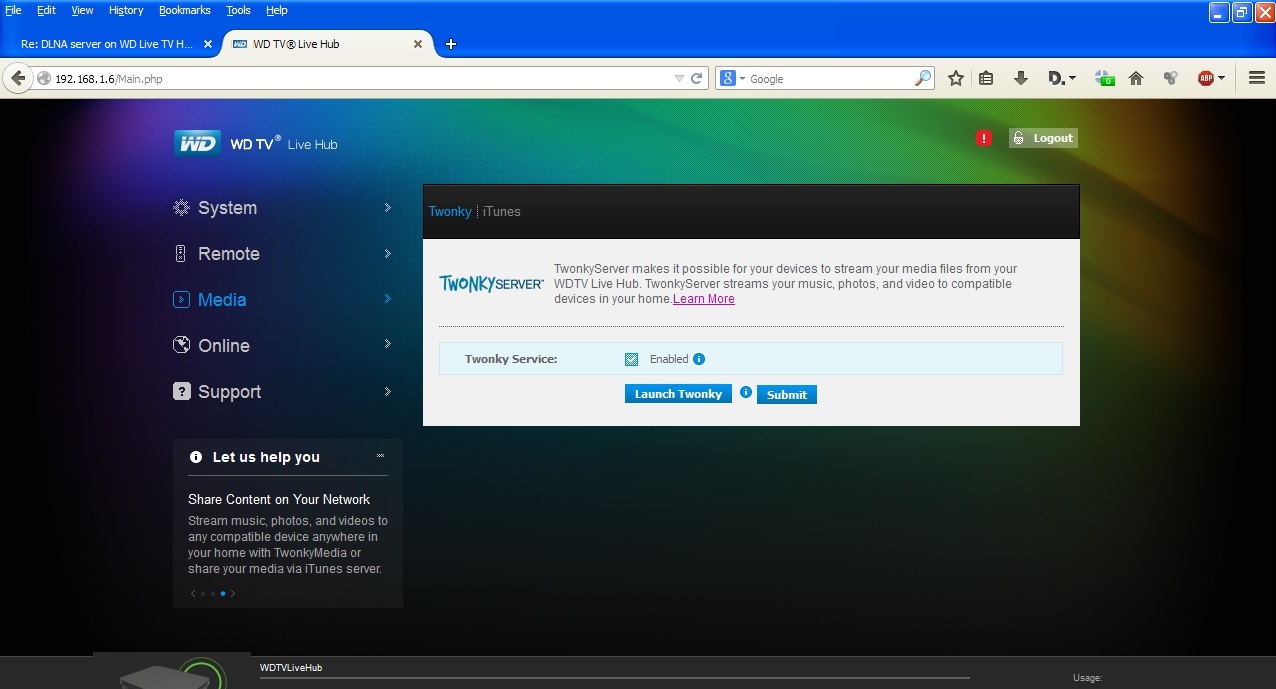The height and width of the screenshot is (689, 1276).
Task: Click the WDTVLiveHub device name text
Action: click(291, 667)
